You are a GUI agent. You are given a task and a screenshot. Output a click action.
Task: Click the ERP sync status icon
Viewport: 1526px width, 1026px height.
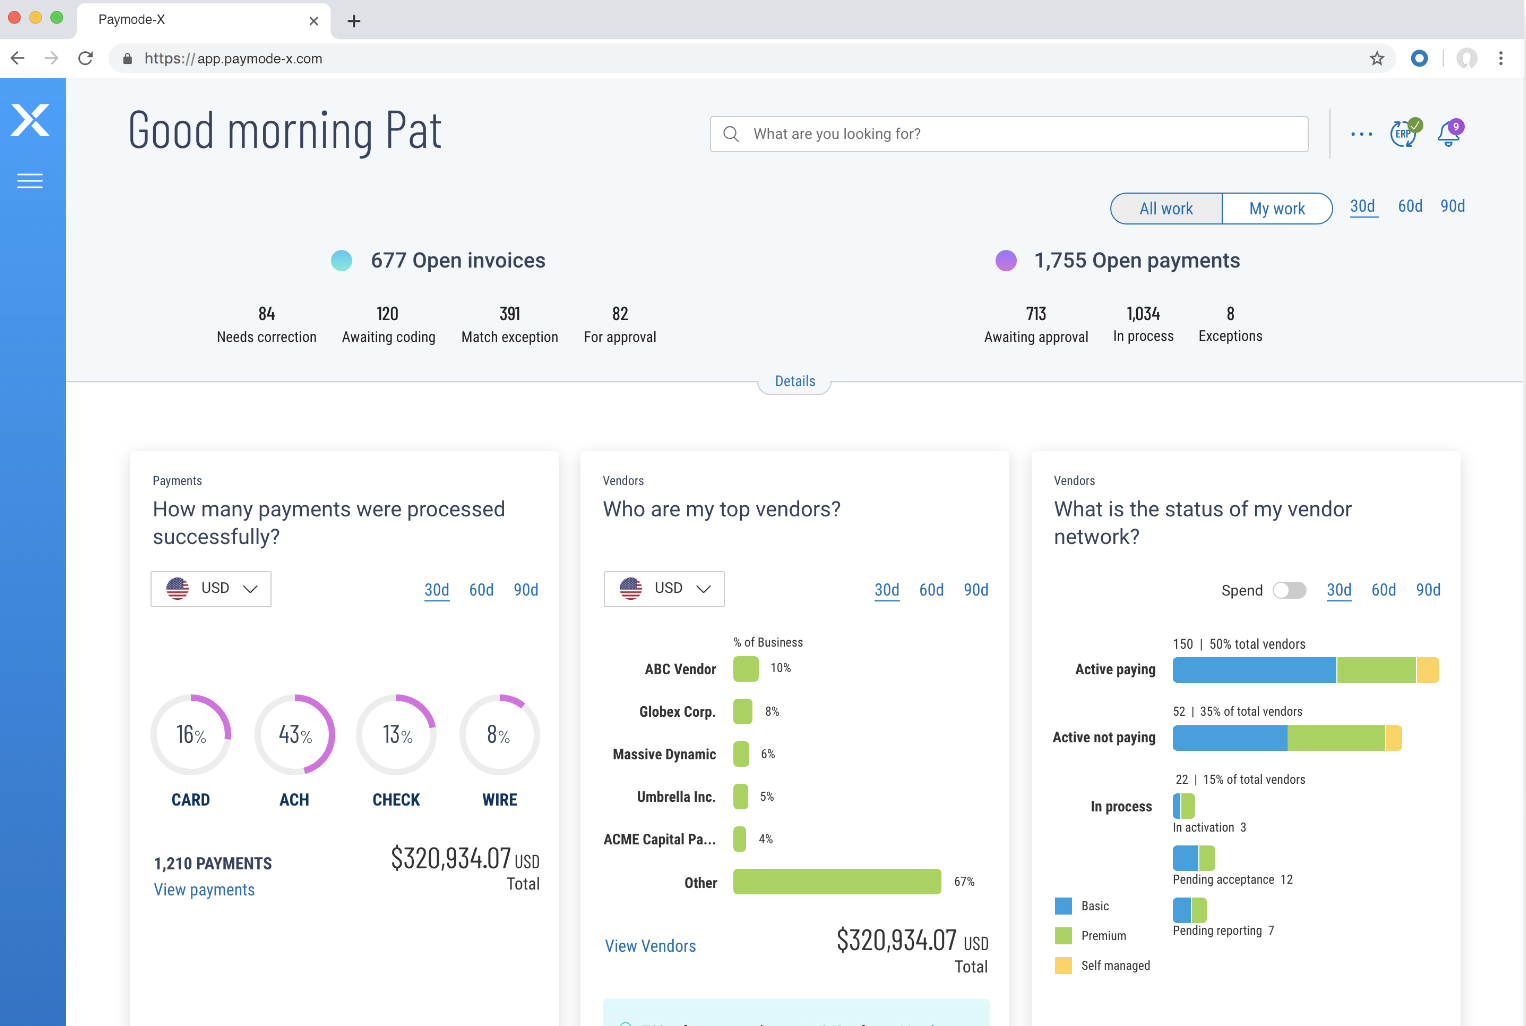(1405, 133)
